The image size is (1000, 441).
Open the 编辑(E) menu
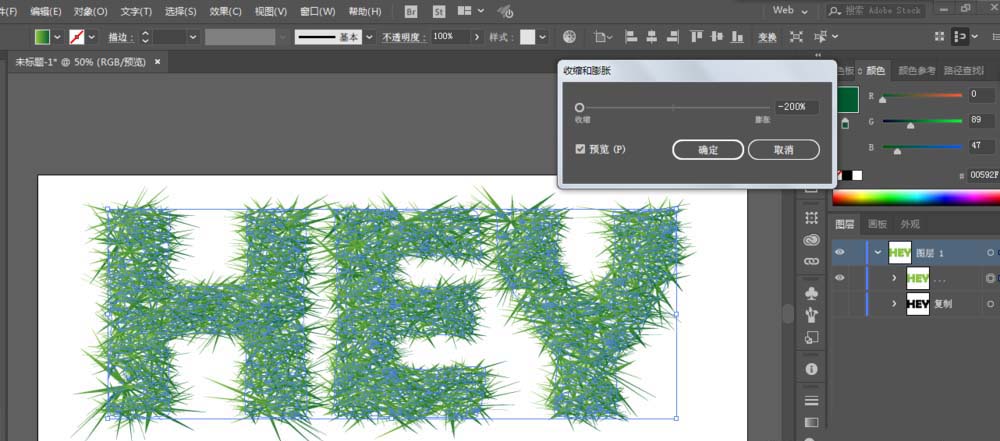click(46, 11)
